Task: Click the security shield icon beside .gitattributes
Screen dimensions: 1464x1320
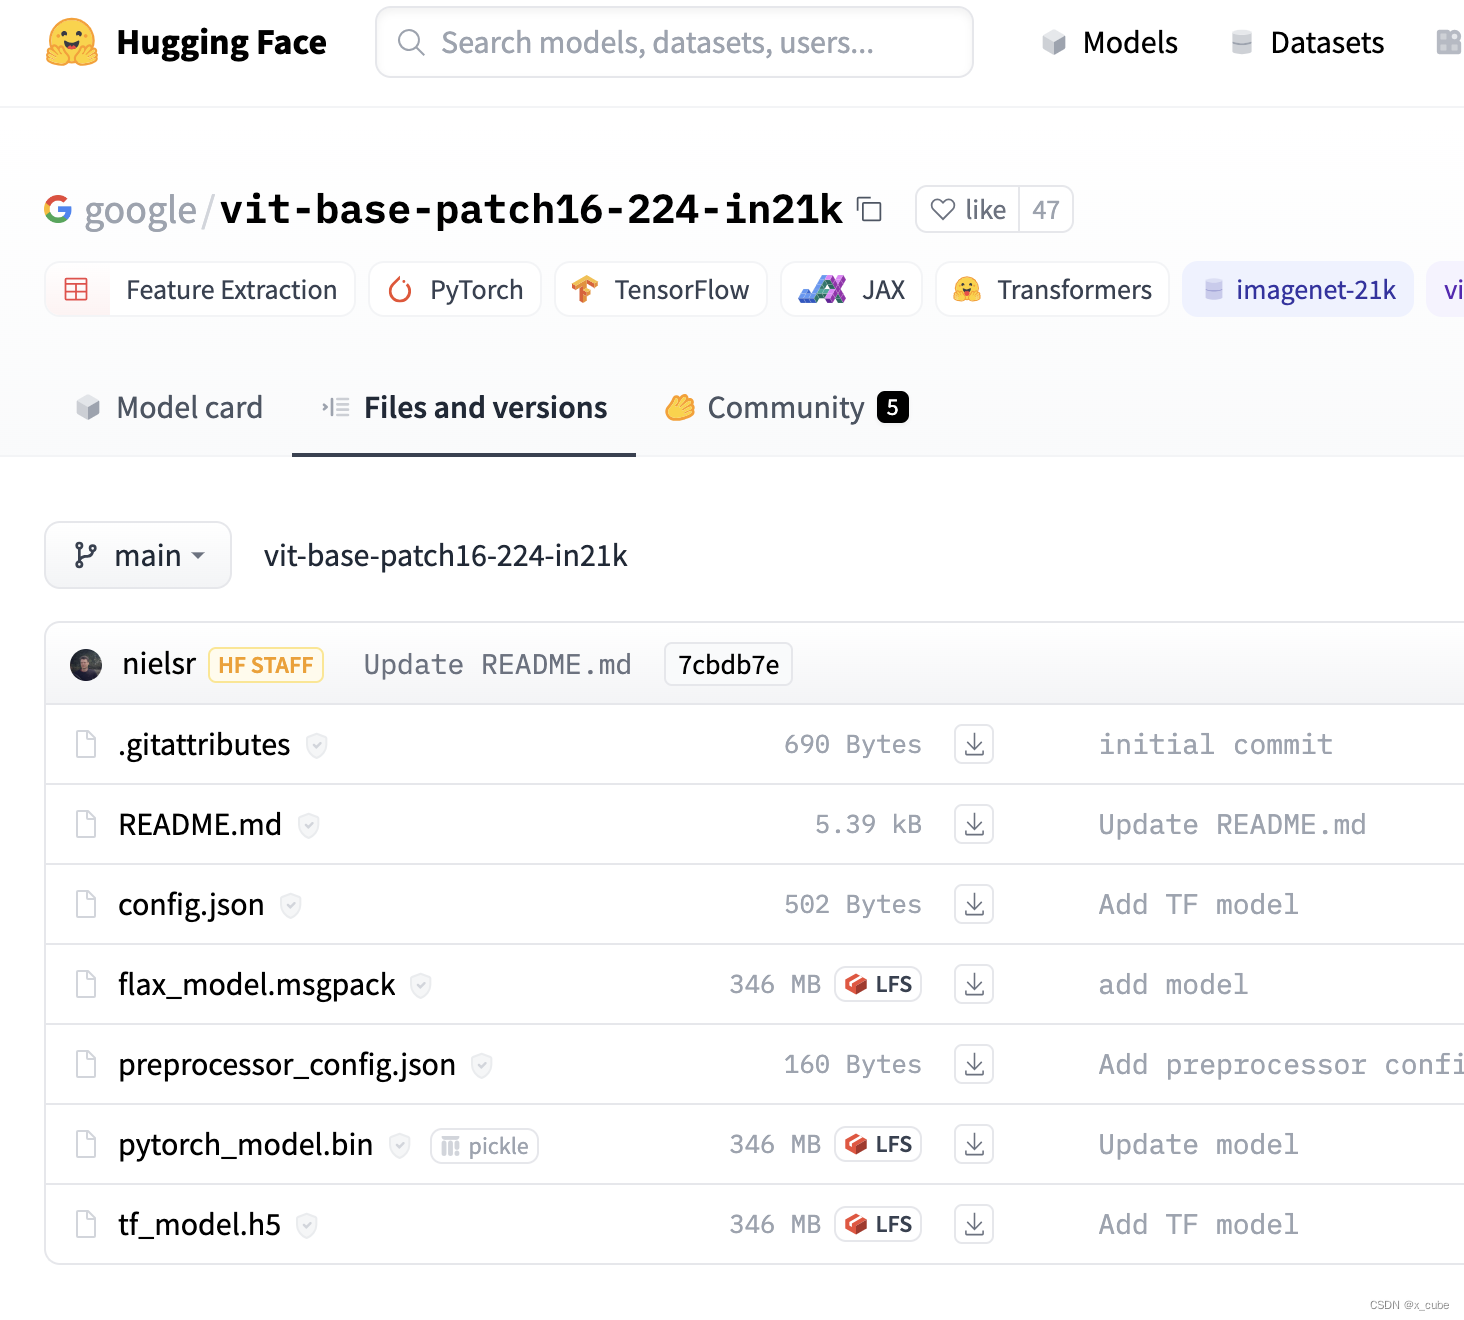Action: pyautogui.click(x=317, y=745)
